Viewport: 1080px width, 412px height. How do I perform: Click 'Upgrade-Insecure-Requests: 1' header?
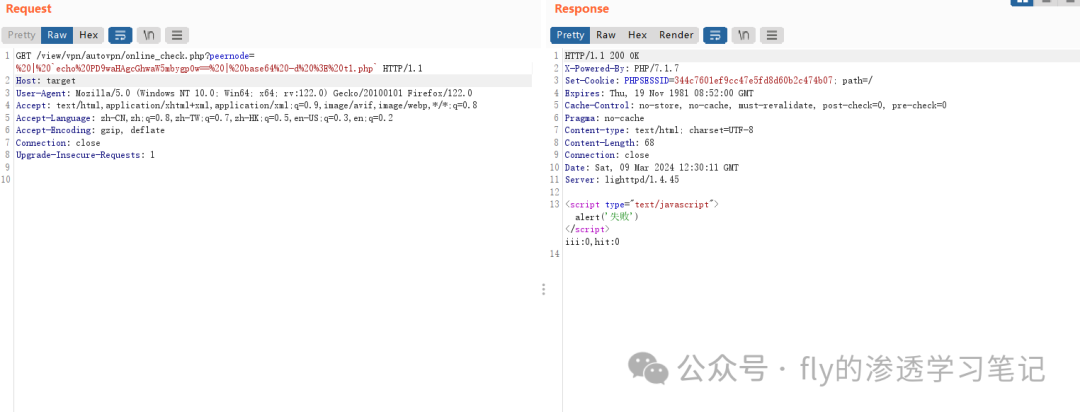point(85,155)
